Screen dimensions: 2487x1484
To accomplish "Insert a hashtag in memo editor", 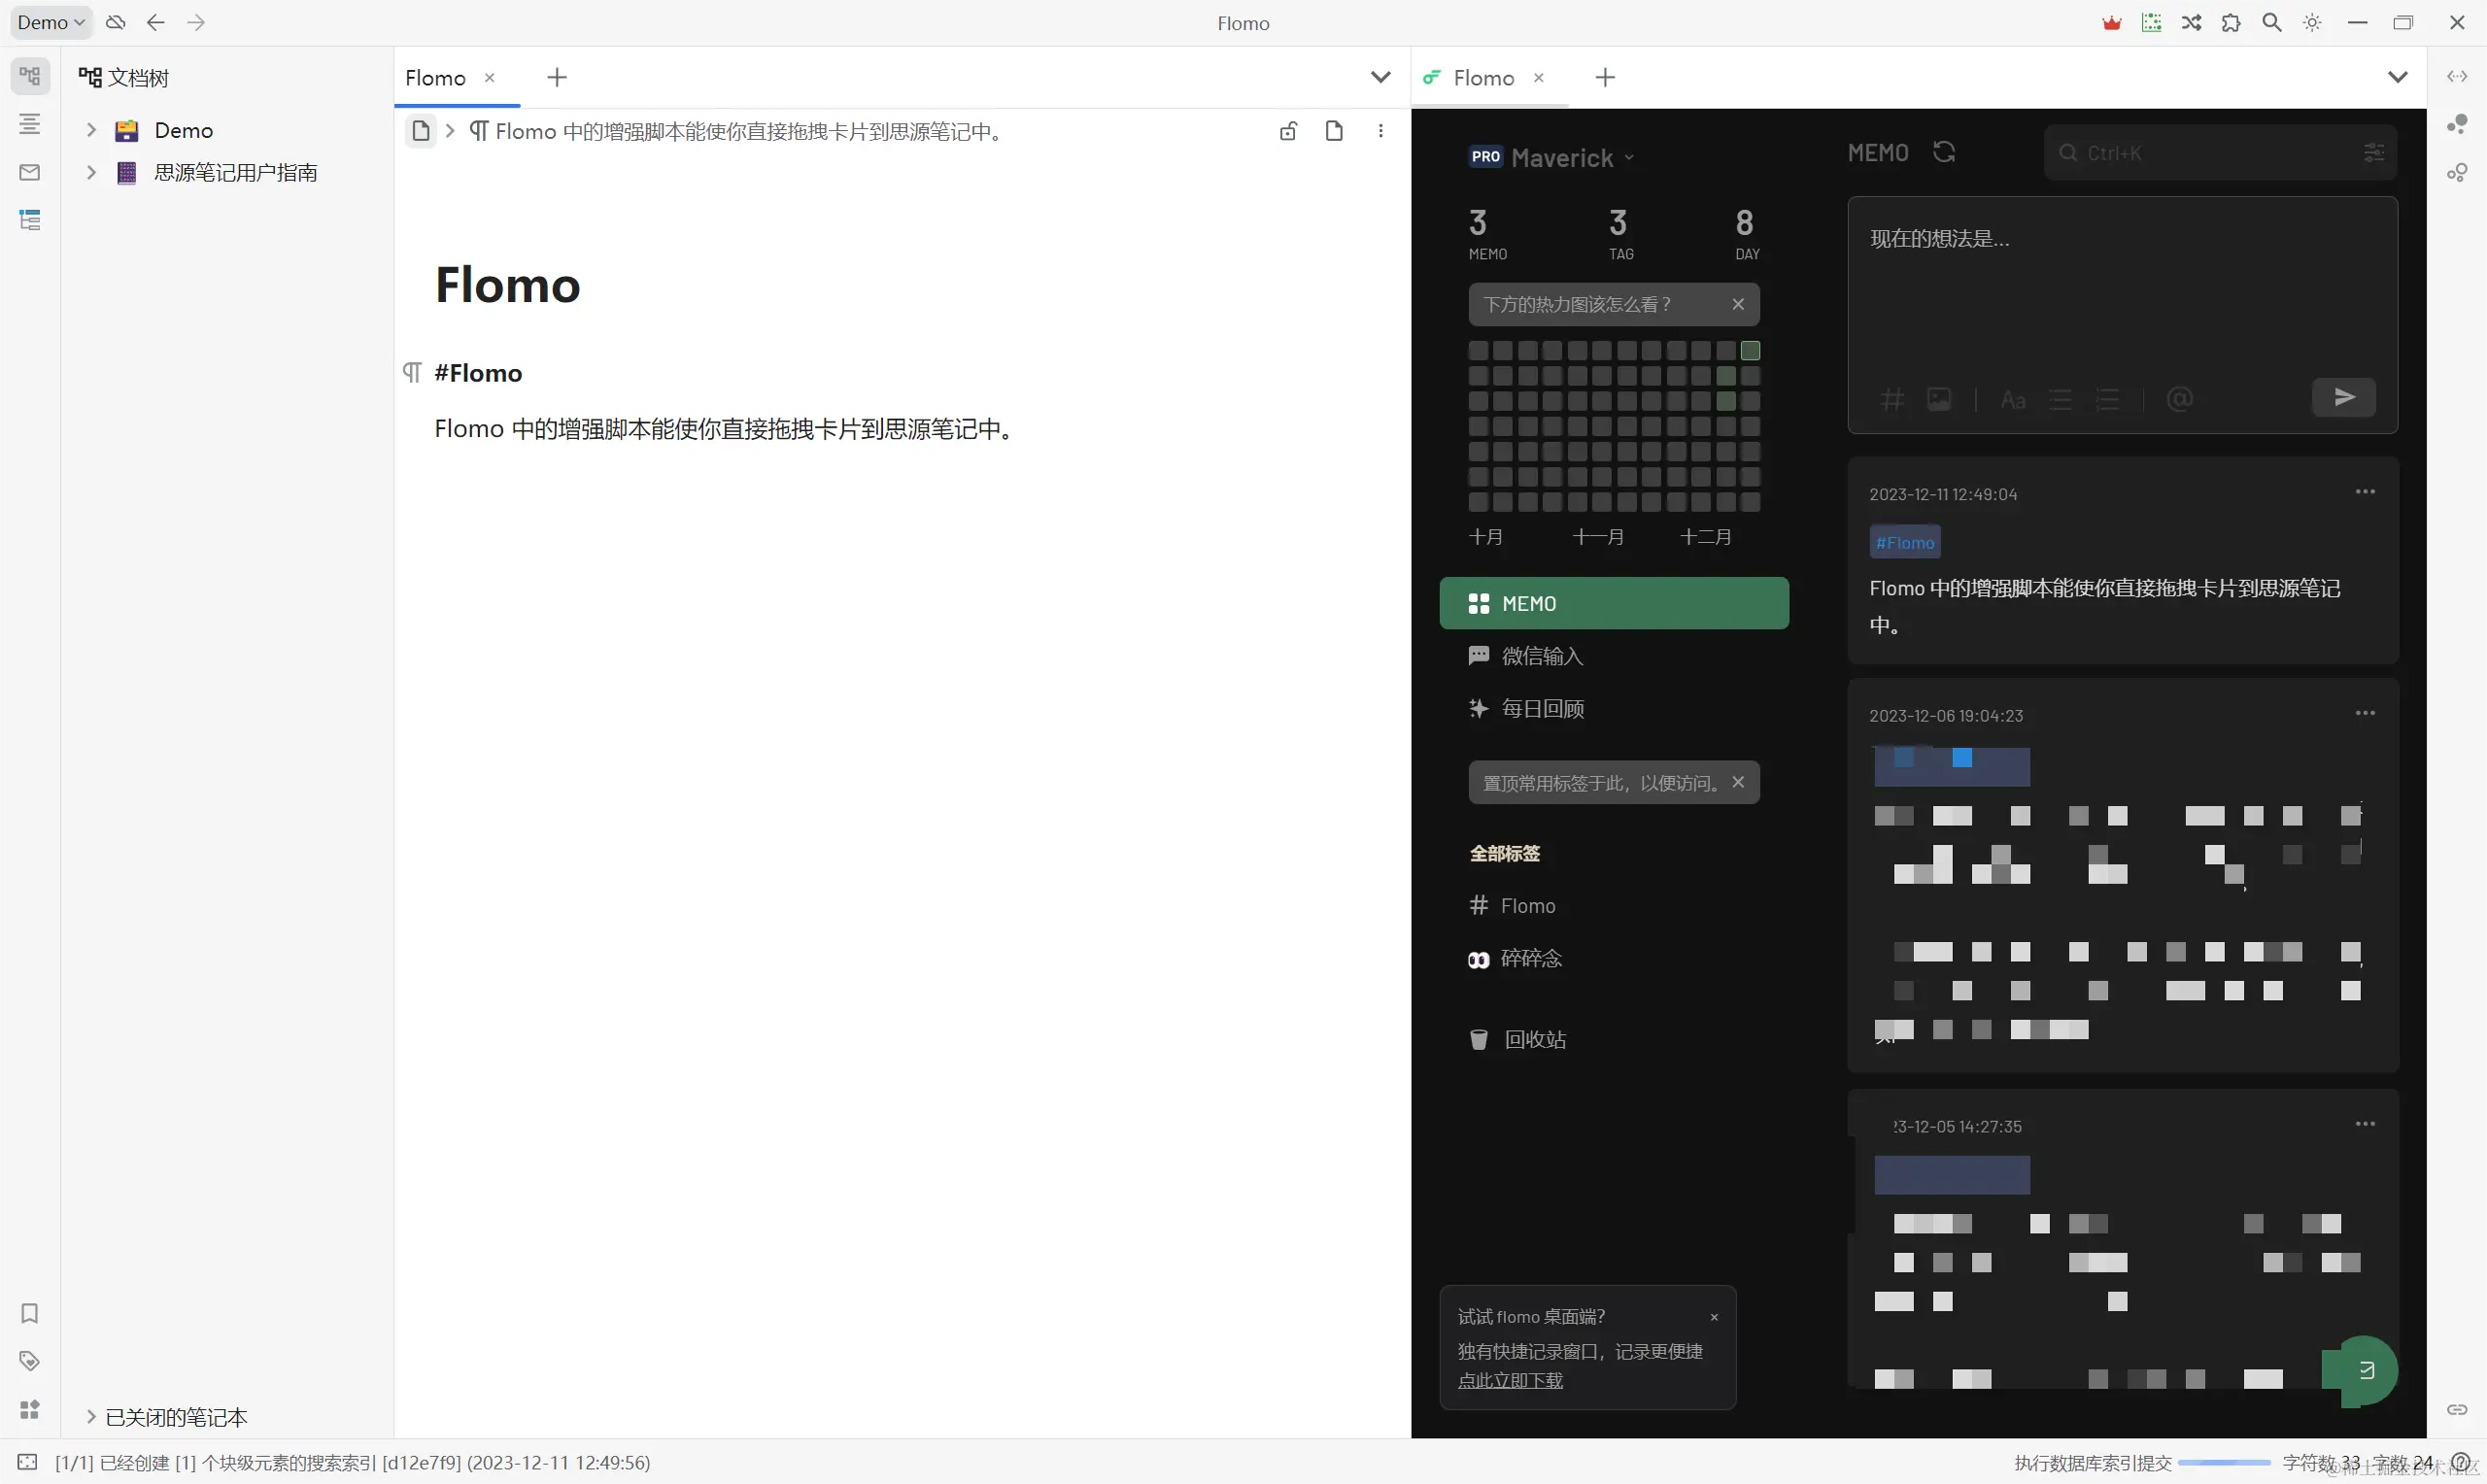I will 1892,400.
